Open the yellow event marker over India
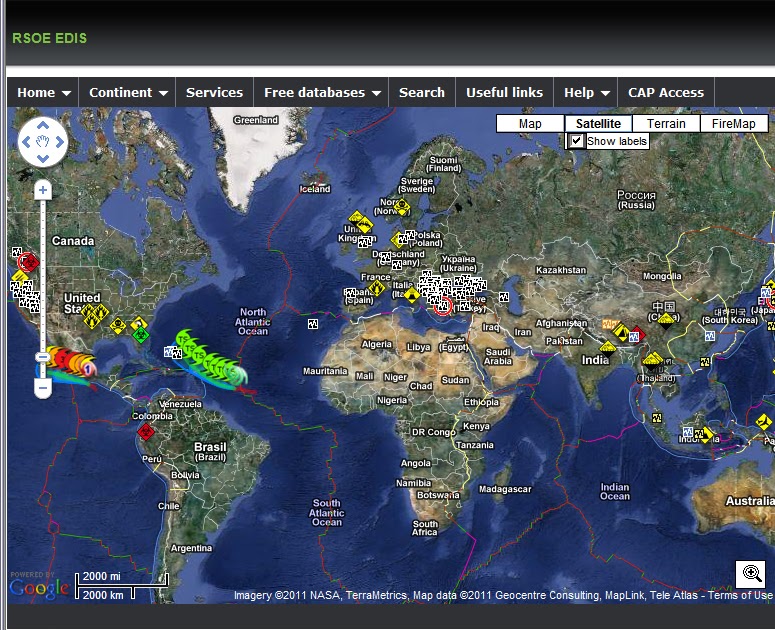775x630 pixels. point(607,349)
